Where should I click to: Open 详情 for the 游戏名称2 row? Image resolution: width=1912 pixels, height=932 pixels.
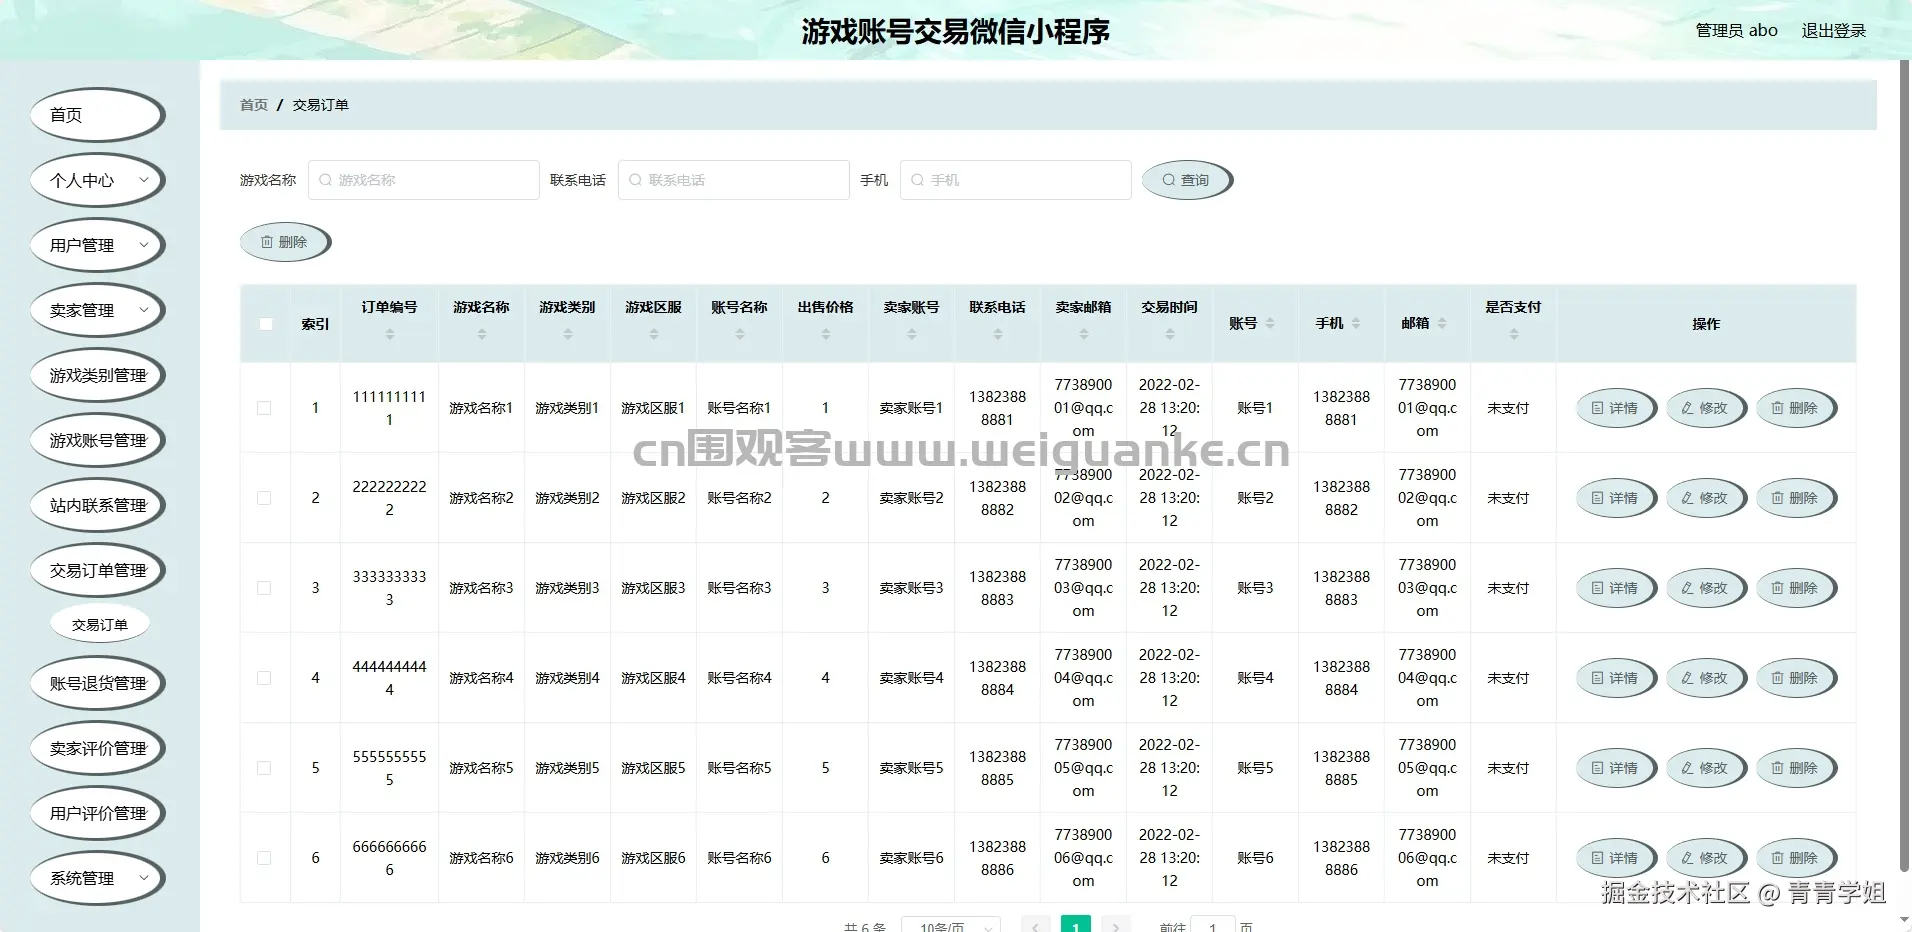pyautogui.click(x=1616, y=498)
